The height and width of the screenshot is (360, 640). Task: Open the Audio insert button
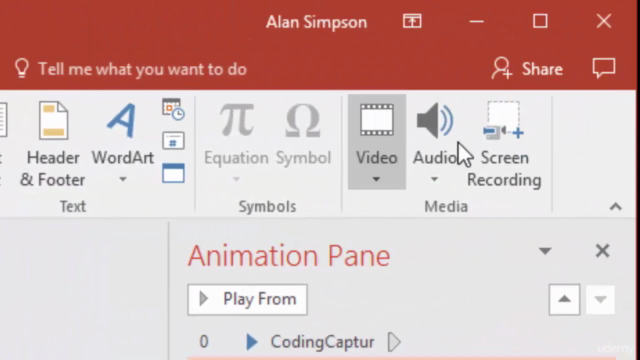pyautogui.click(x=434, y=142)
